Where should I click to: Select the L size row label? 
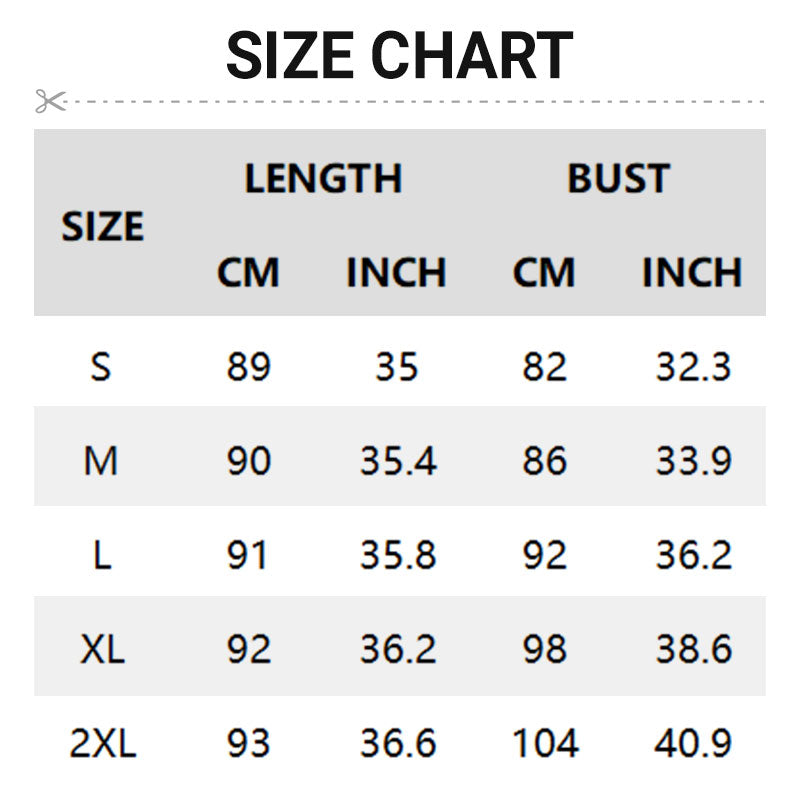click(101, 555)
